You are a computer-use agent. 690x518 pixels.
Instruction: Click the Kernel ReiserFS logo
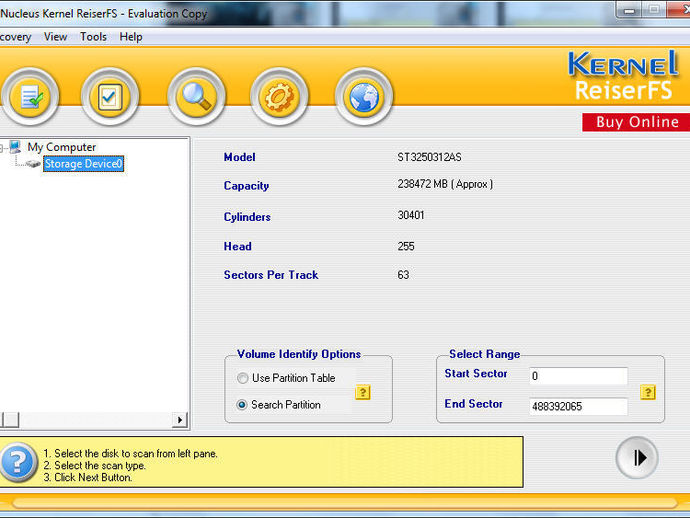[x=623, y=76]
